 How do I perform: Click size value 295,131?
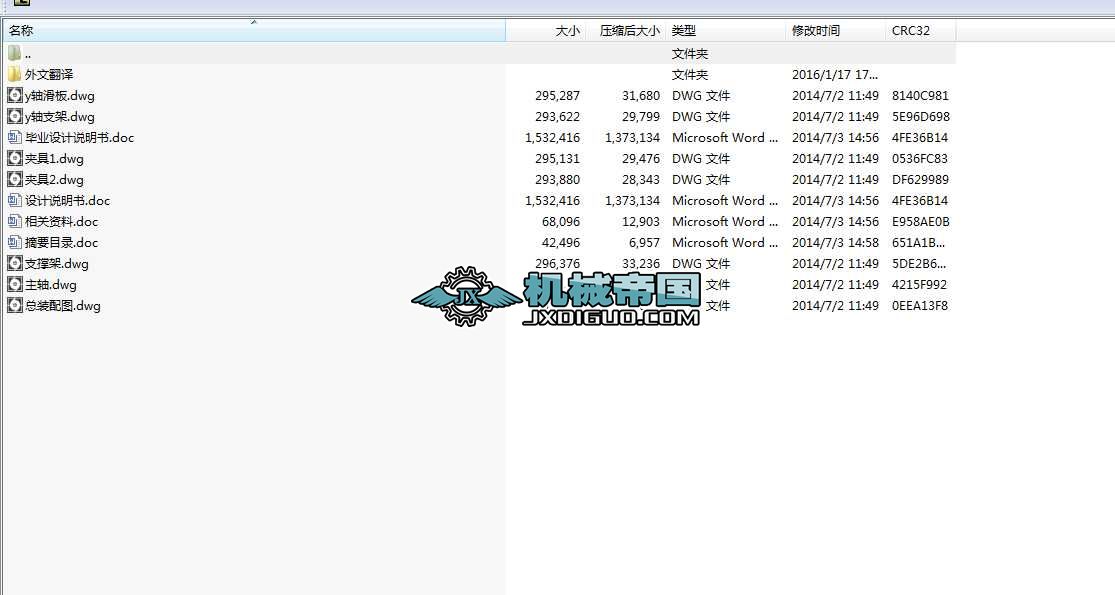tap(558, 158)
